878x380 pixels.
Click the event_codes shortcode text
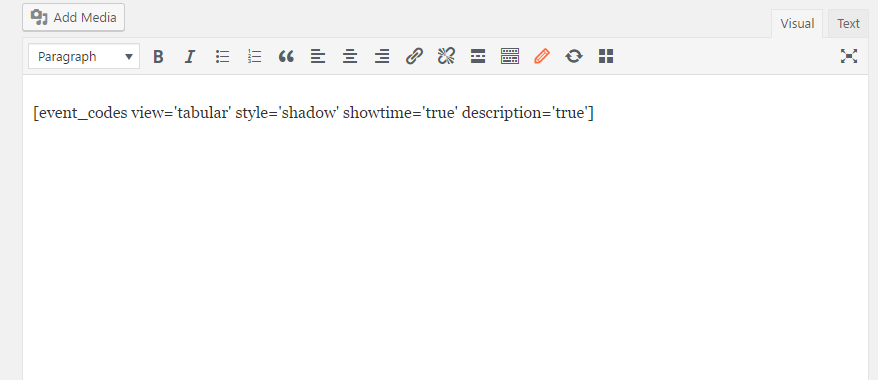click(314, 113)
